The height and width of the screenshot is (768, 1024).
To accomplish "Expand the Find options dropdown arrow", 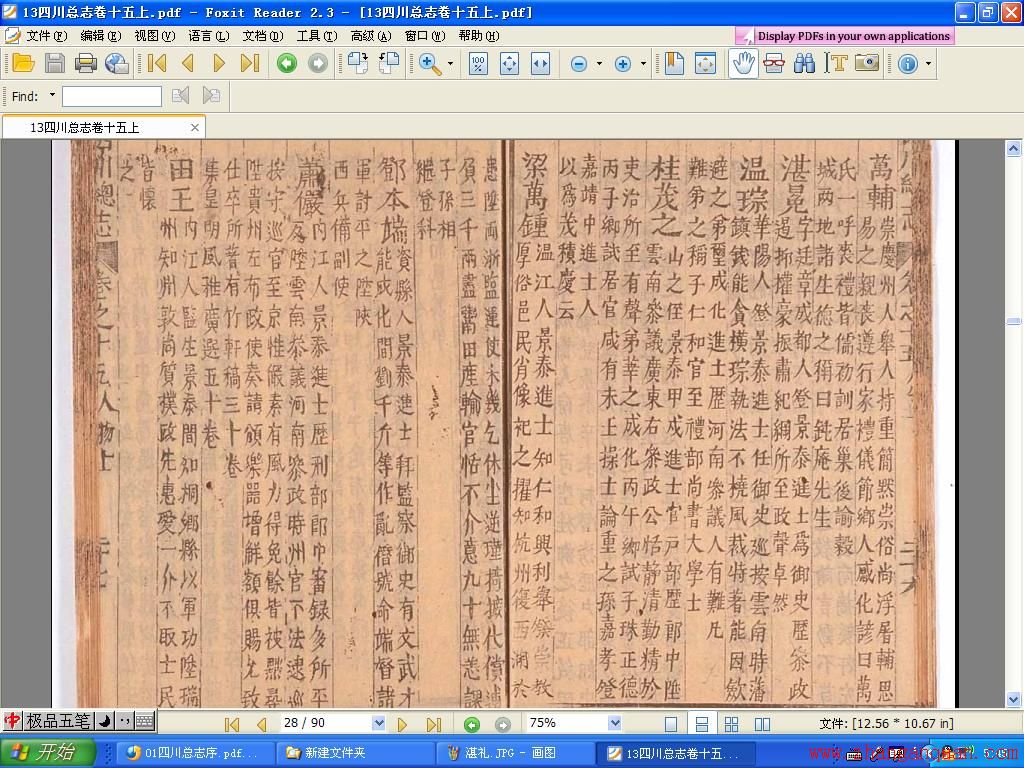I will coord(52,95).
